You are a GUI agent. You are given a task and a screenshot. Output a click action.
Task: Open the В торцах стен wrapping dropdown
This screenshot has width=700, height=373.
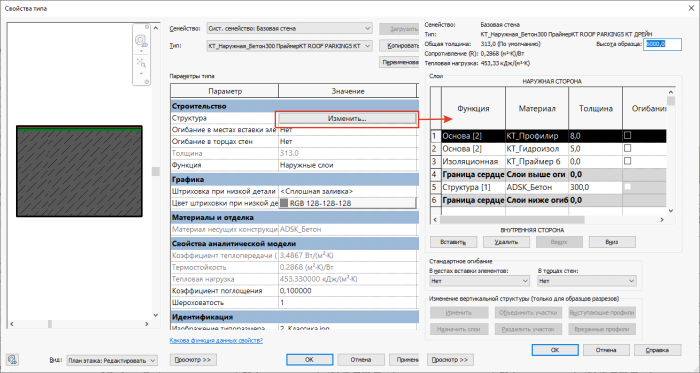(587, 281)
